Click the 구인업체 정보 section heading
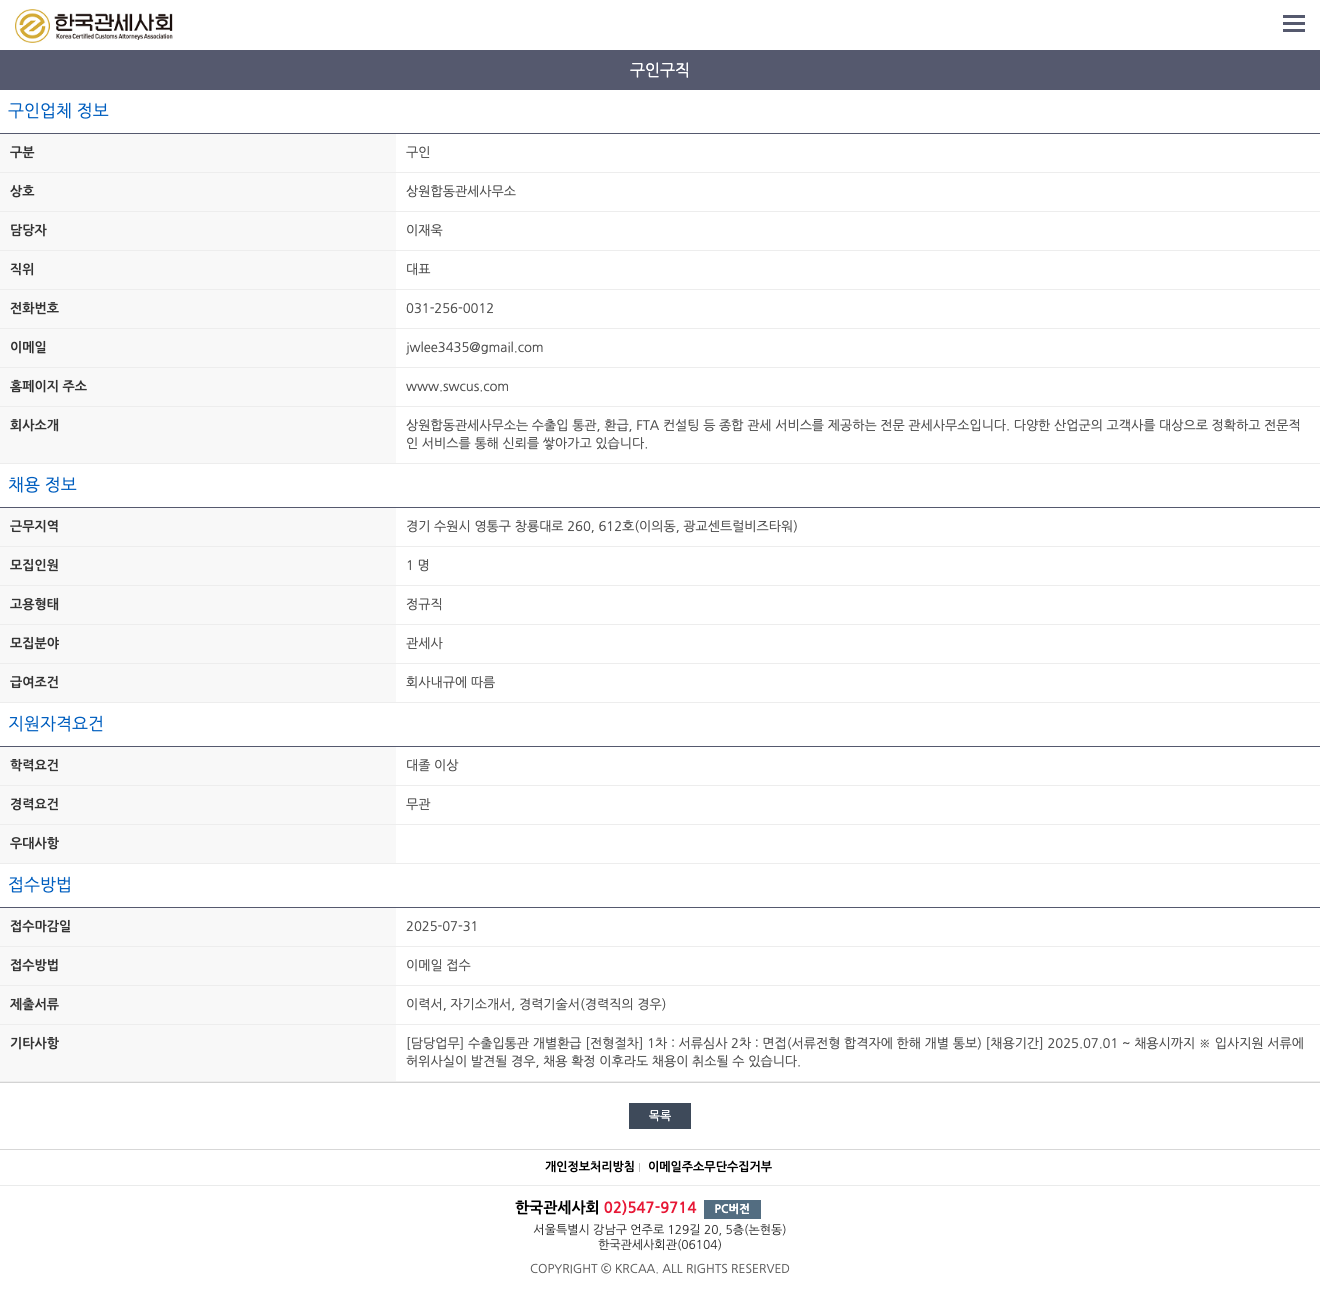The width and height of the screenshot is (1320, 1290). 58,111
